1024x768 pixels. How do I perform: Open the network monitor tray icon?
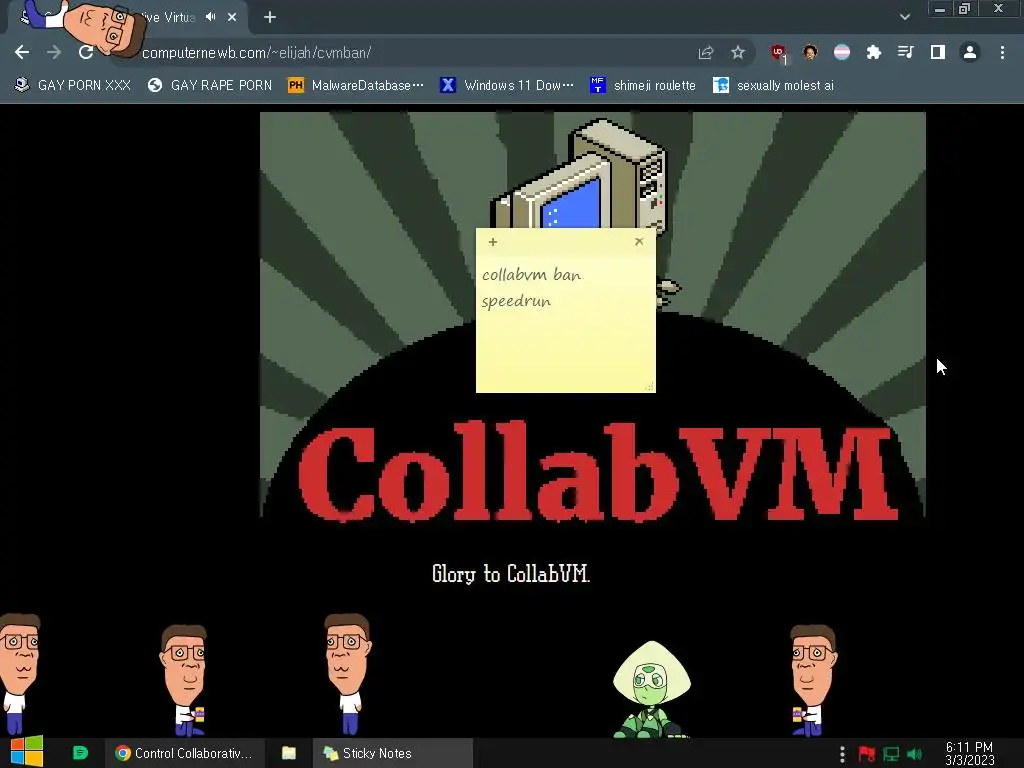(x=891, y=754)
